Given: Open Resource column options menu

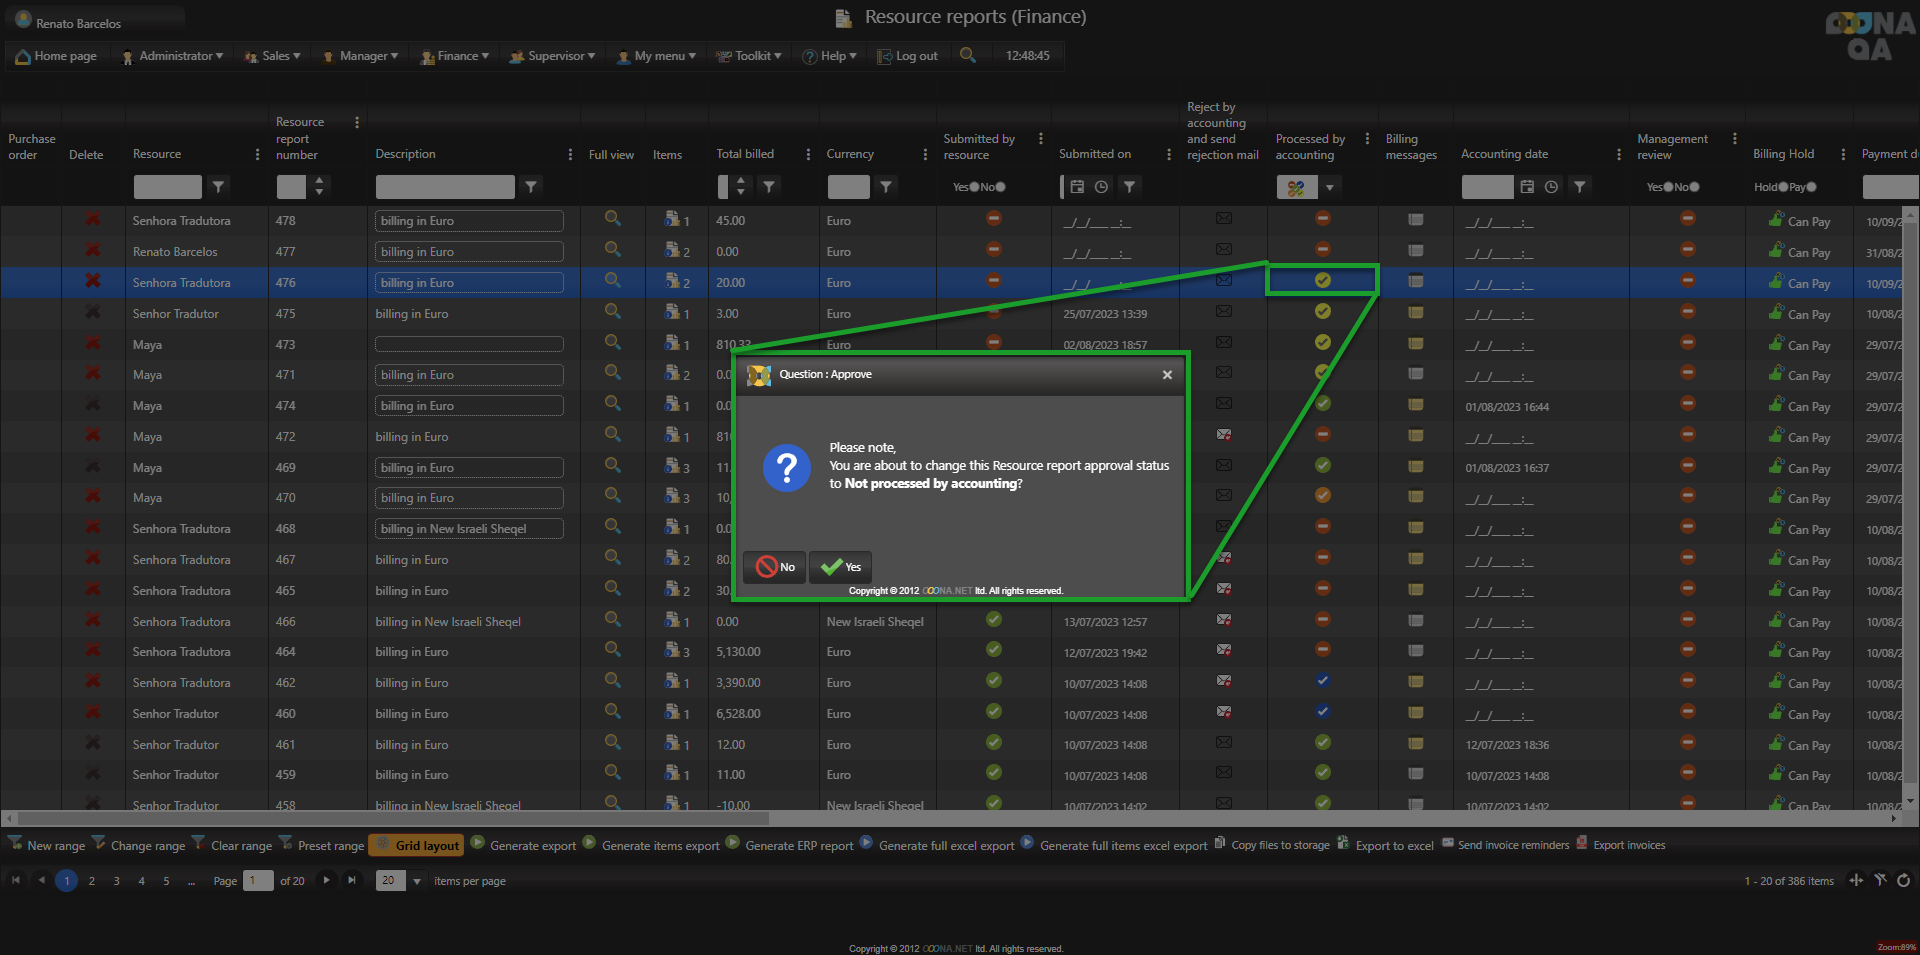Looking at the screenshot, I should (257, 154).
